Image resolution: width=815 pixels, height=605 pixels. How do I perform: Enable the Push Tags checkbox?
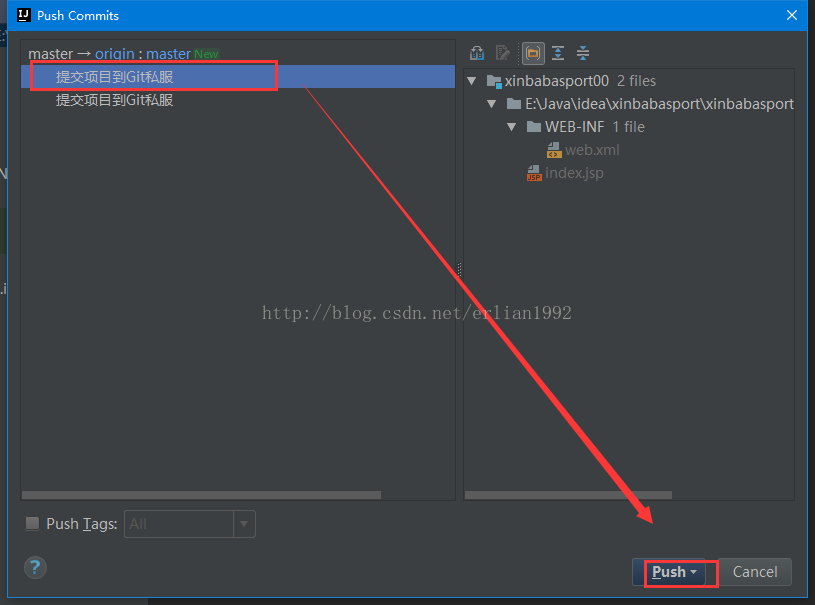point(32,523)
